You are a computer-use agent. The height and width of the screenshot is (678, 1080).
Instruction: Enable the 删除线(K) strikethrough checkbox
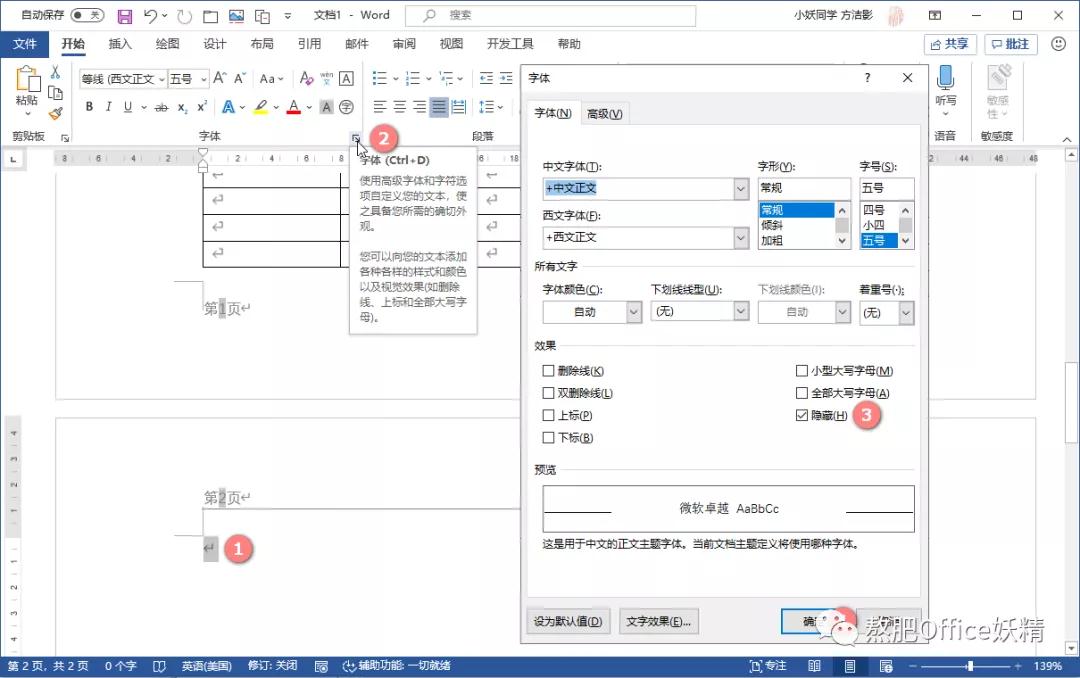coord(548,370)
